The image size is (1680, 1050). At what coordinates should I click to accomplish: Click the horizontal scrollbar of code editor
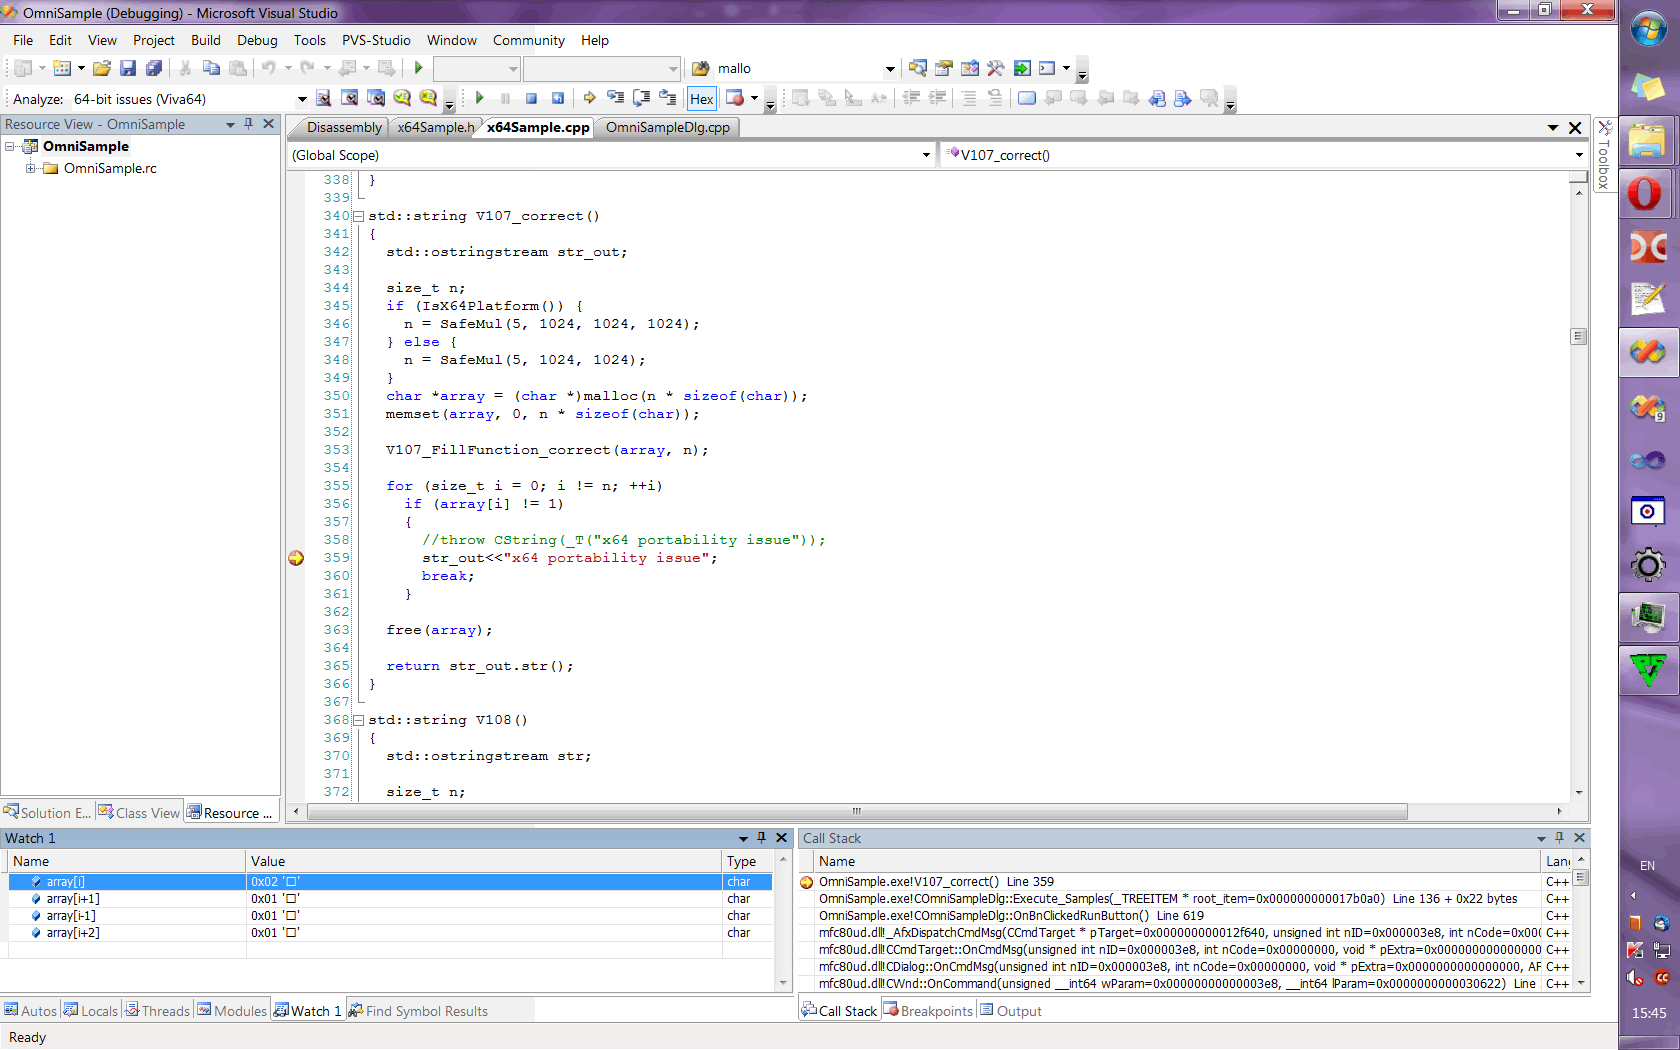point(857,811)
